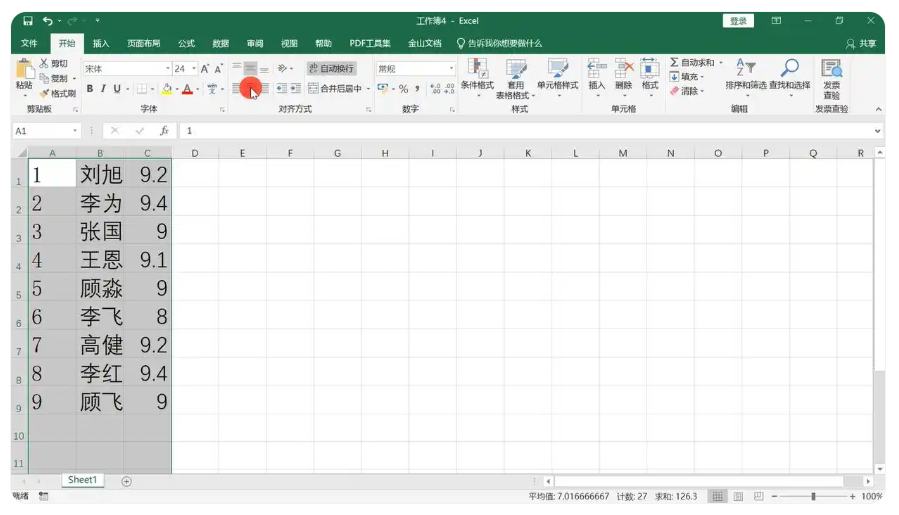Click the Share (共享) button

861,43
